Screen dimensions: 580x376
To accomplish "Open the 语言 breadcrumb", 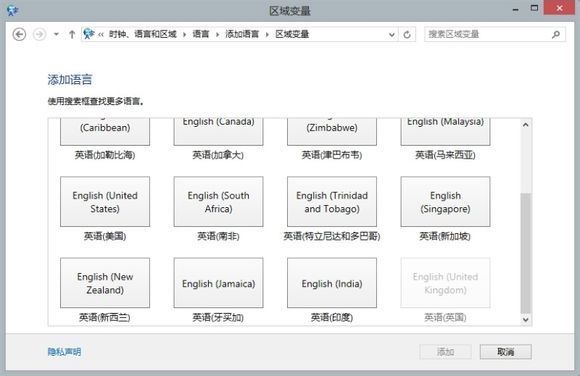I will 201,34.
